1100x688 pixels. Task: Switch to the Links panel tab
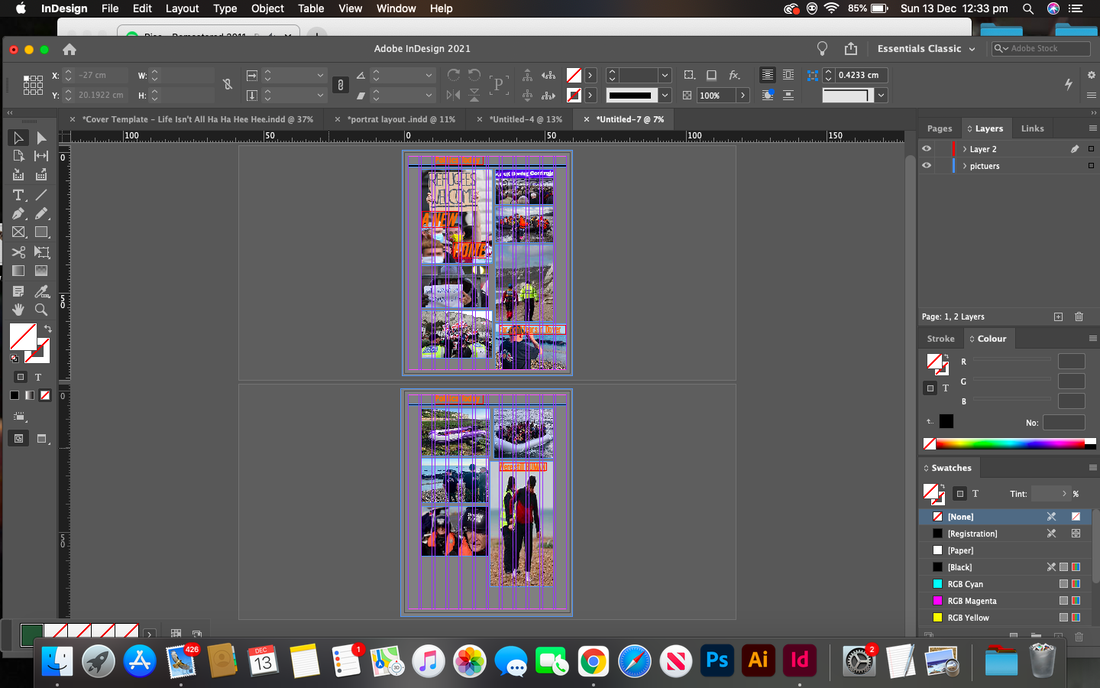[1032, 128]
